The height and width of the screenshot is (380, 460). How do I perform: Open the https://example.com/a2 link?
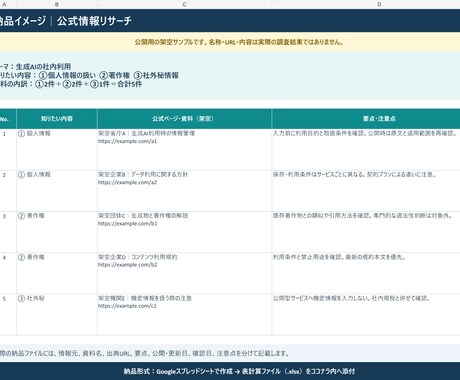click(x=127, y=182)
